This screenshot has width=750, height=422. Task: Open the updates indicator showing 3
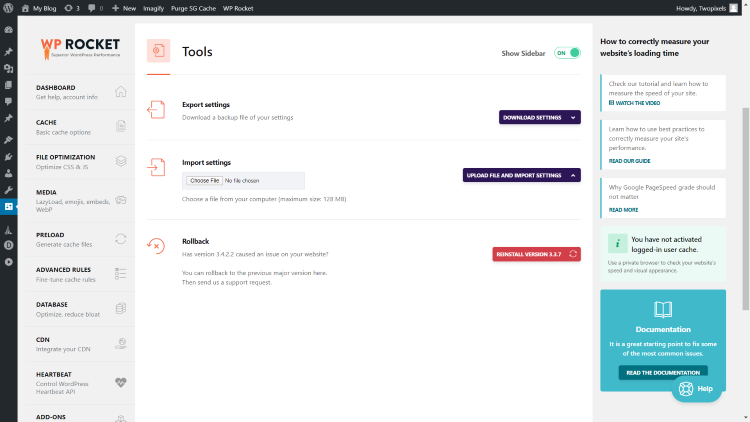pyautogui.click(x=72, y=8)
